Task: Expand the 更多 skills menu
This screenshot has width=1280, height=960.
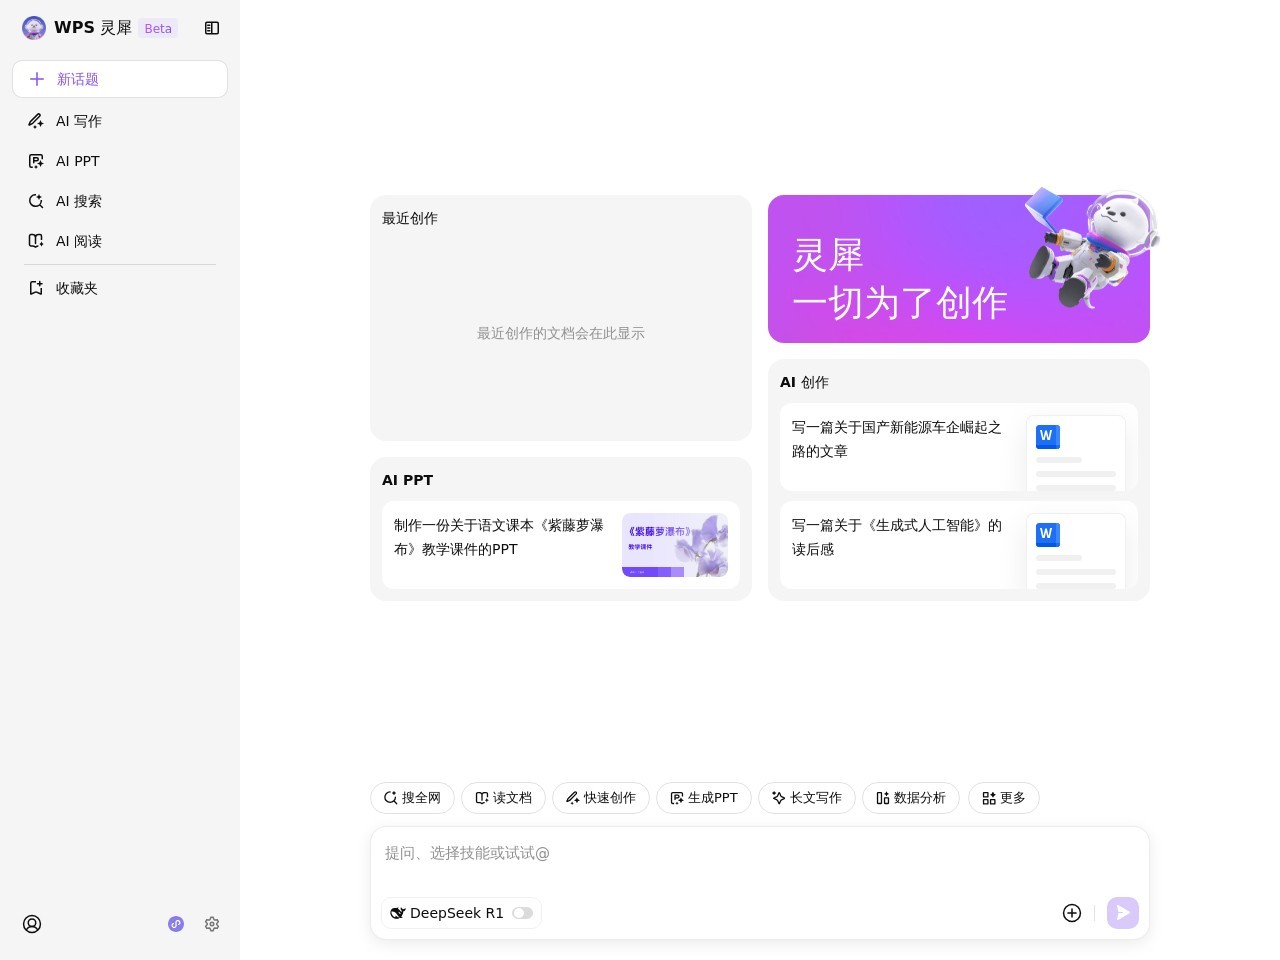Action: [1004, 798]
